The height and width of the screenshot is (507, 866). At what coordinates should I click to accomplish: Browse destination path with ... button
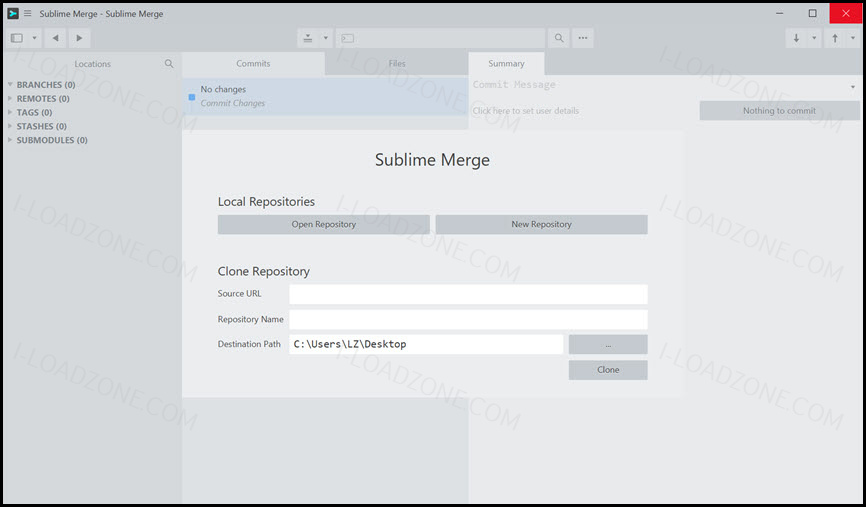click(x=608, y=345)
